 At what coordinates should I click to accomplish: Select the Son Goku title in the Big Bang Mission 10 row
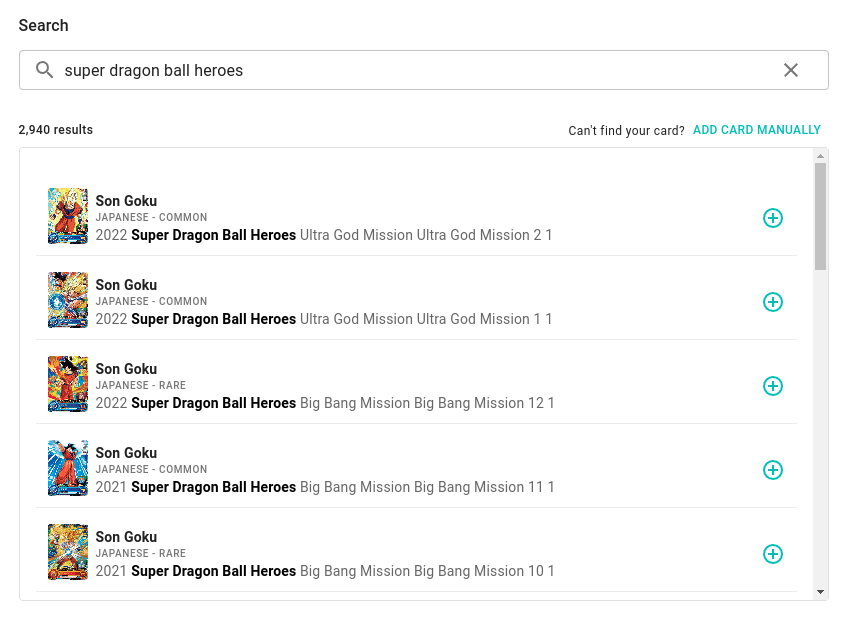[126, 537]
